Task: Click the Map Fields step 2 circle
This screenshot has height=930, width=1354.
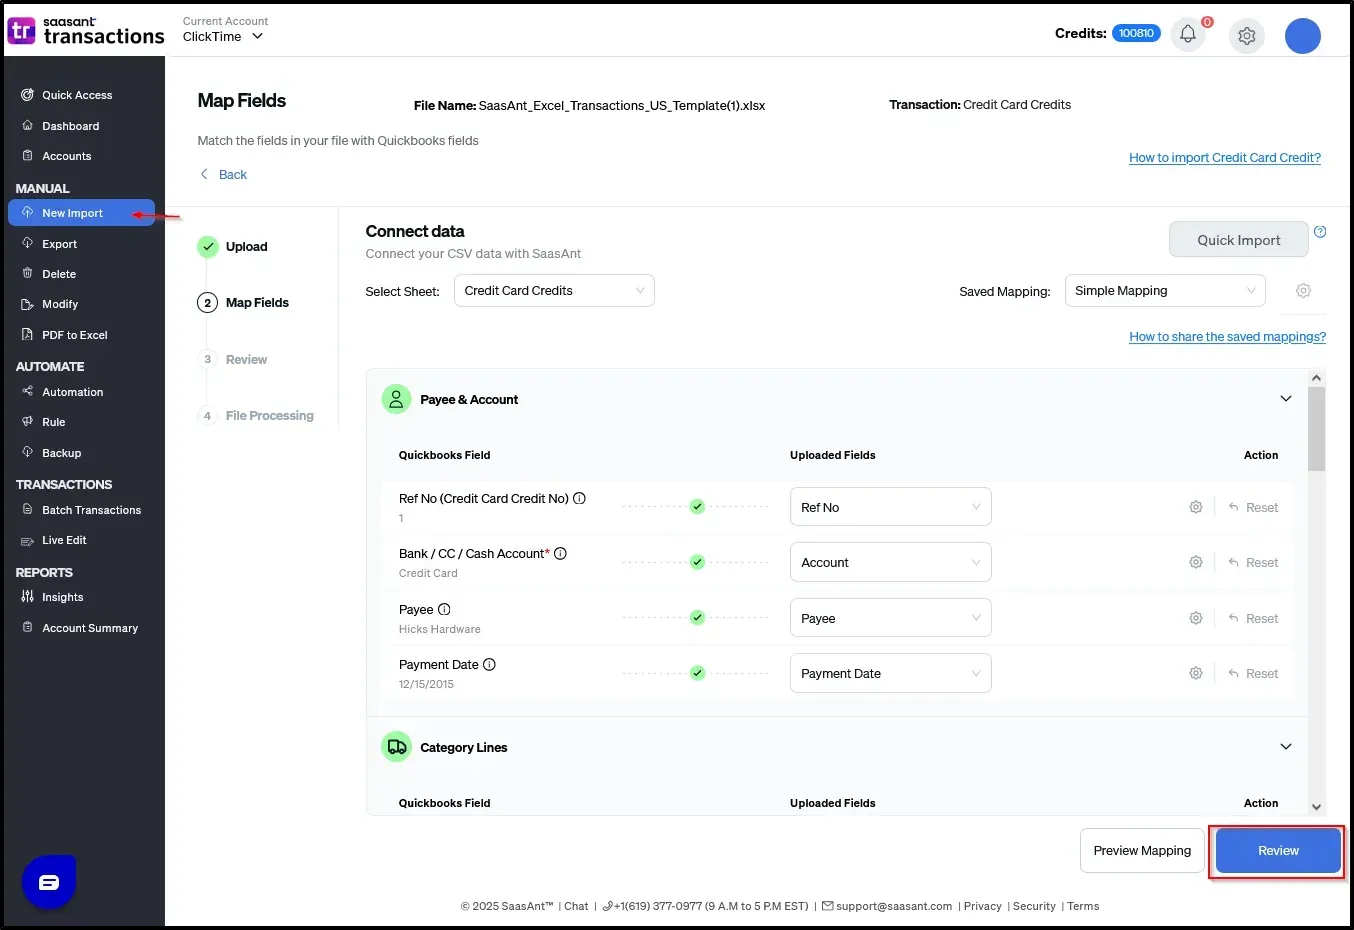Action: 208,303
